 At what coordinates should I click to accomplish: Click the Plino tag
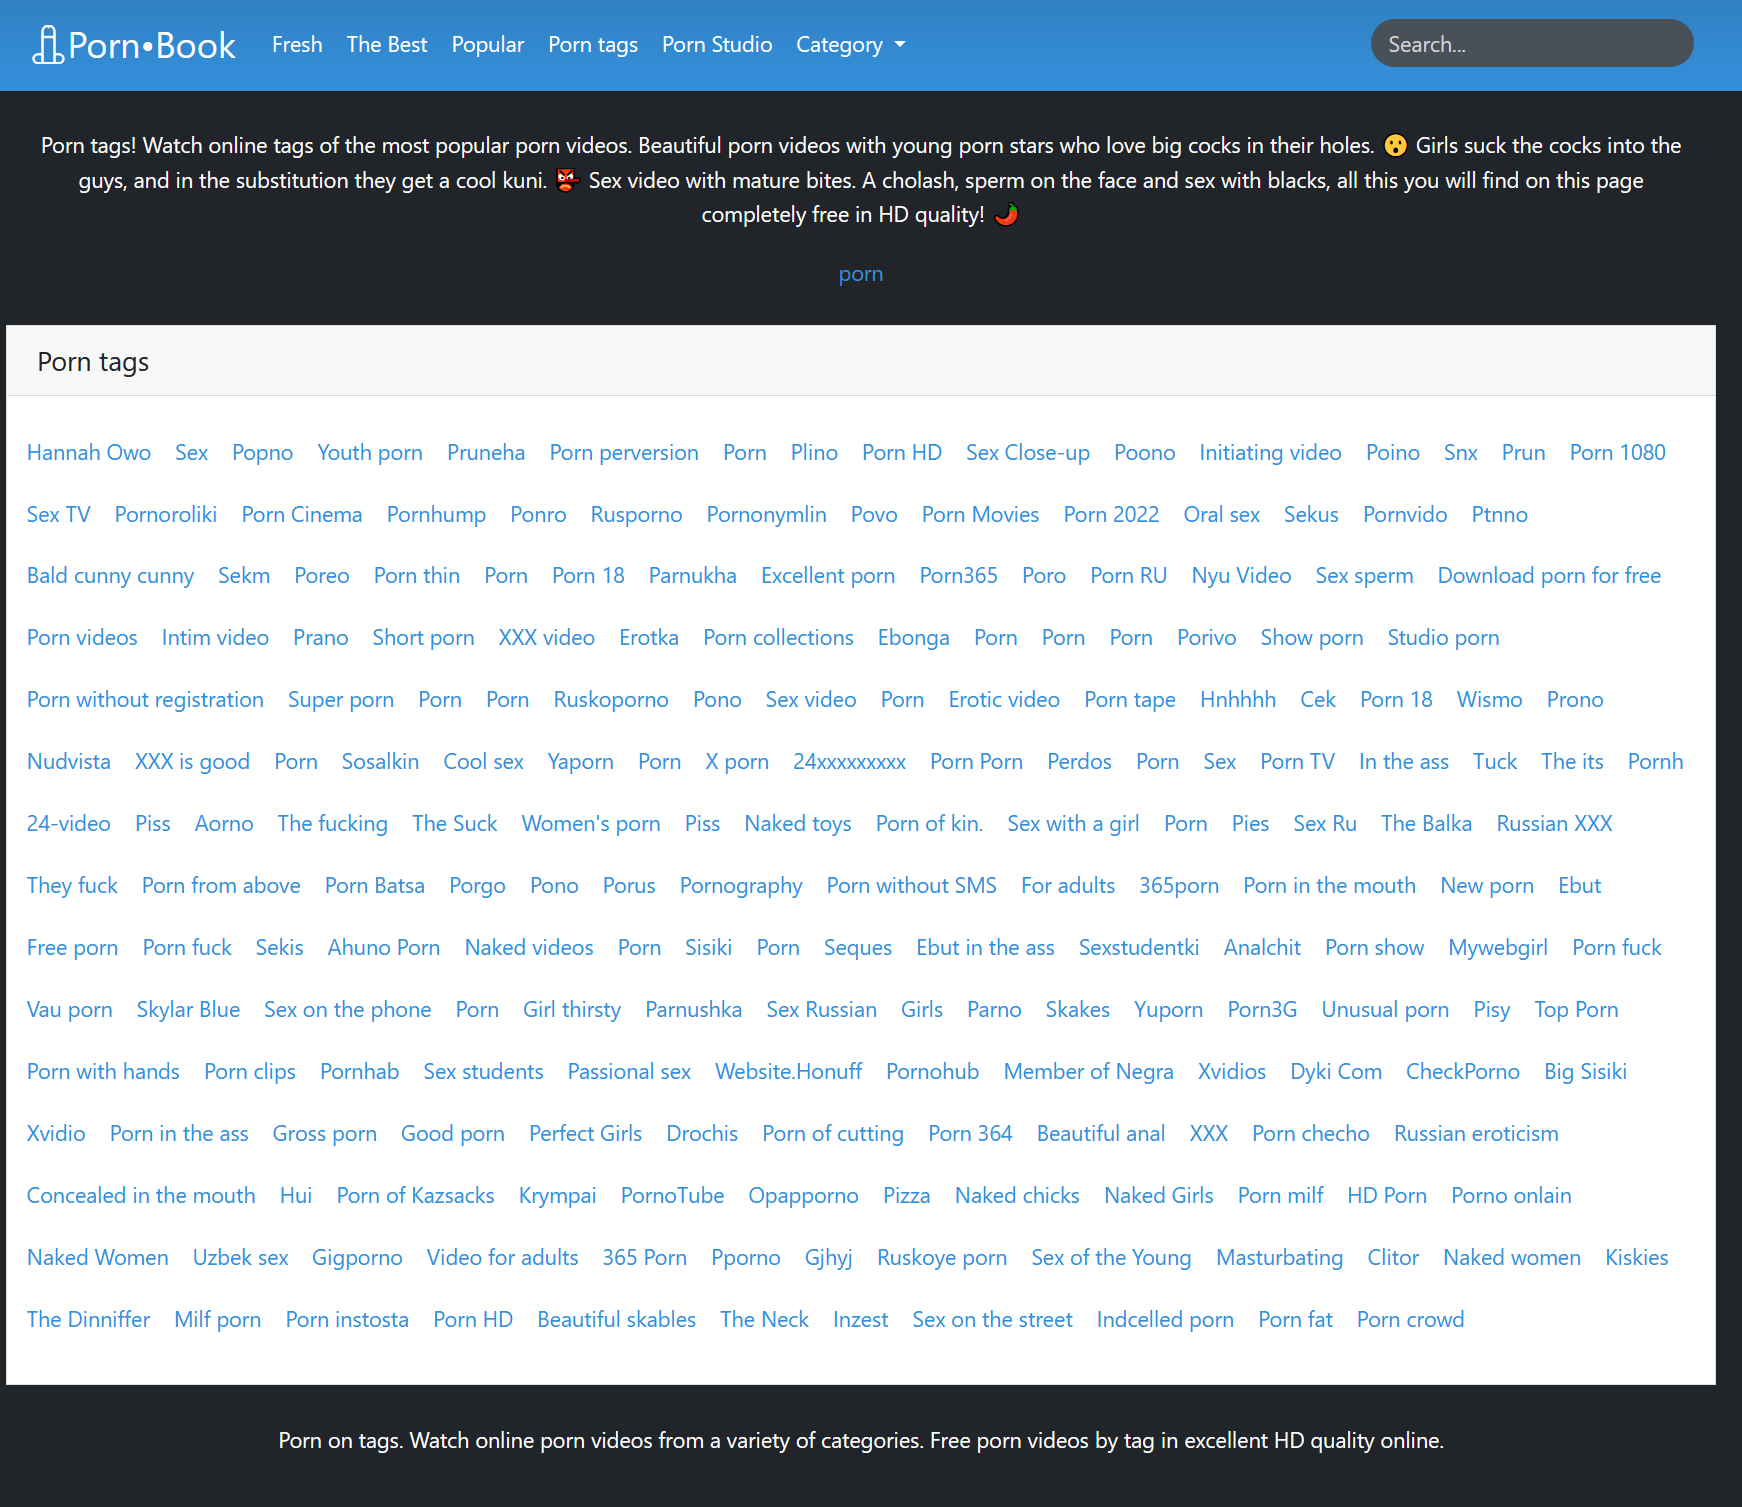(x=814, y=453)
